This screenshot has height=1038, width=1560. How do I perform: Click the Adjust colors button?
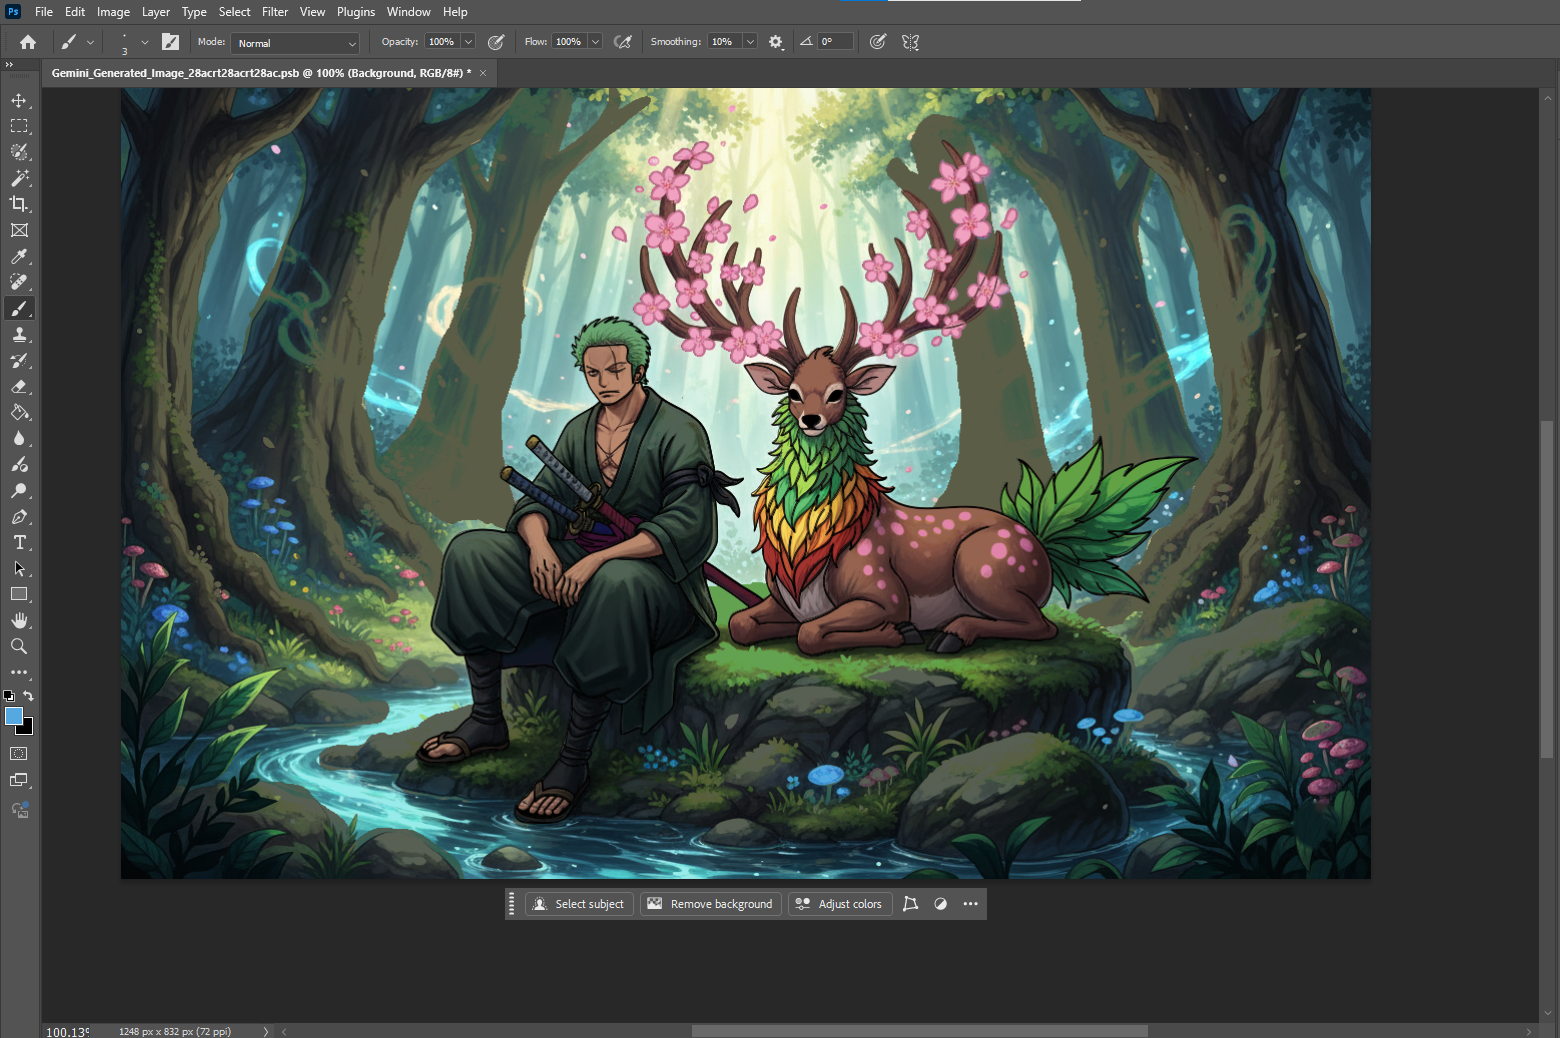coord(840,904)
